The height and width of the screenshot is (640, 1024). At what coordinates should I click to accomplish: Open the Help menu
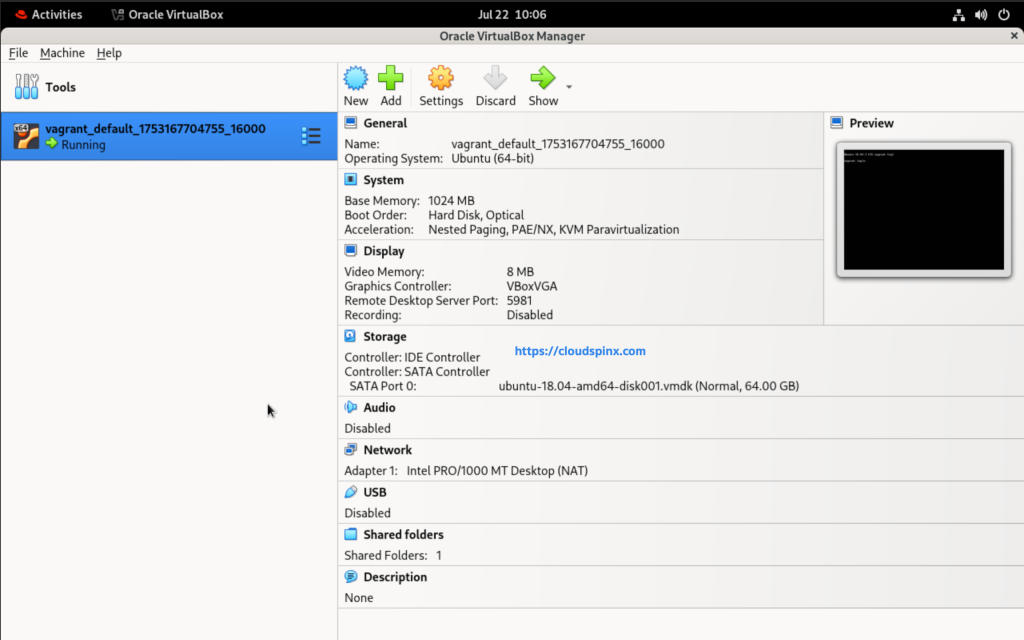109,53
